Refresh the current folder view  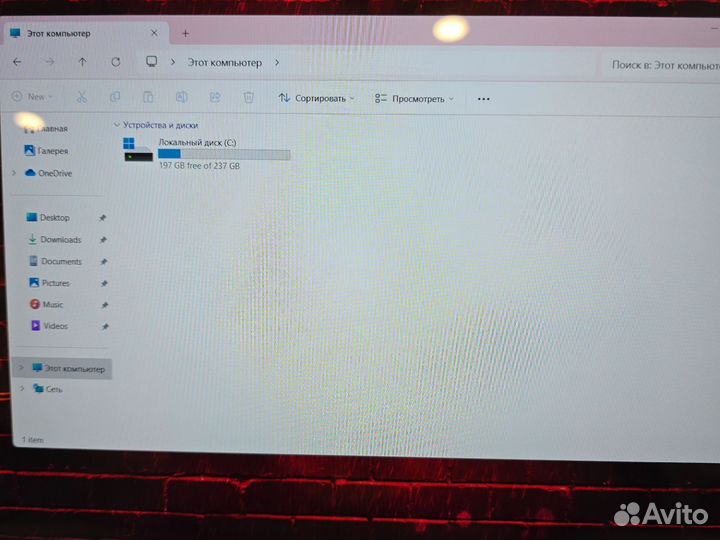tap(116, 62)
